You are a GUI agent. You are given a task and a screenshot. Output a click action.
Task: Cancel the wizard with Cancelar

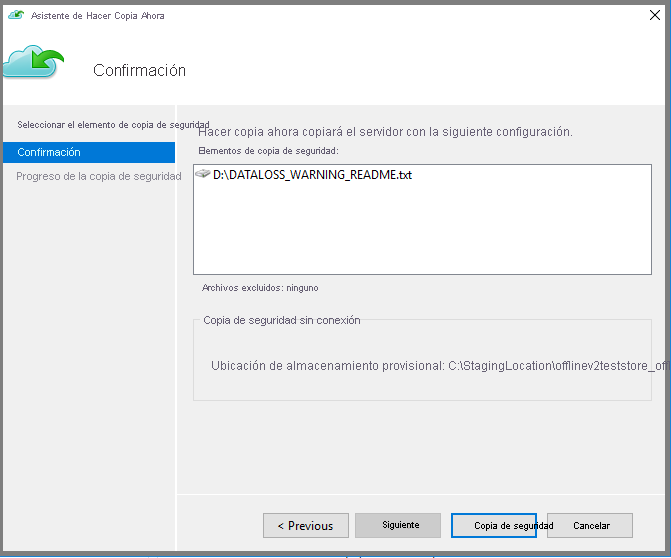[590, 525]
